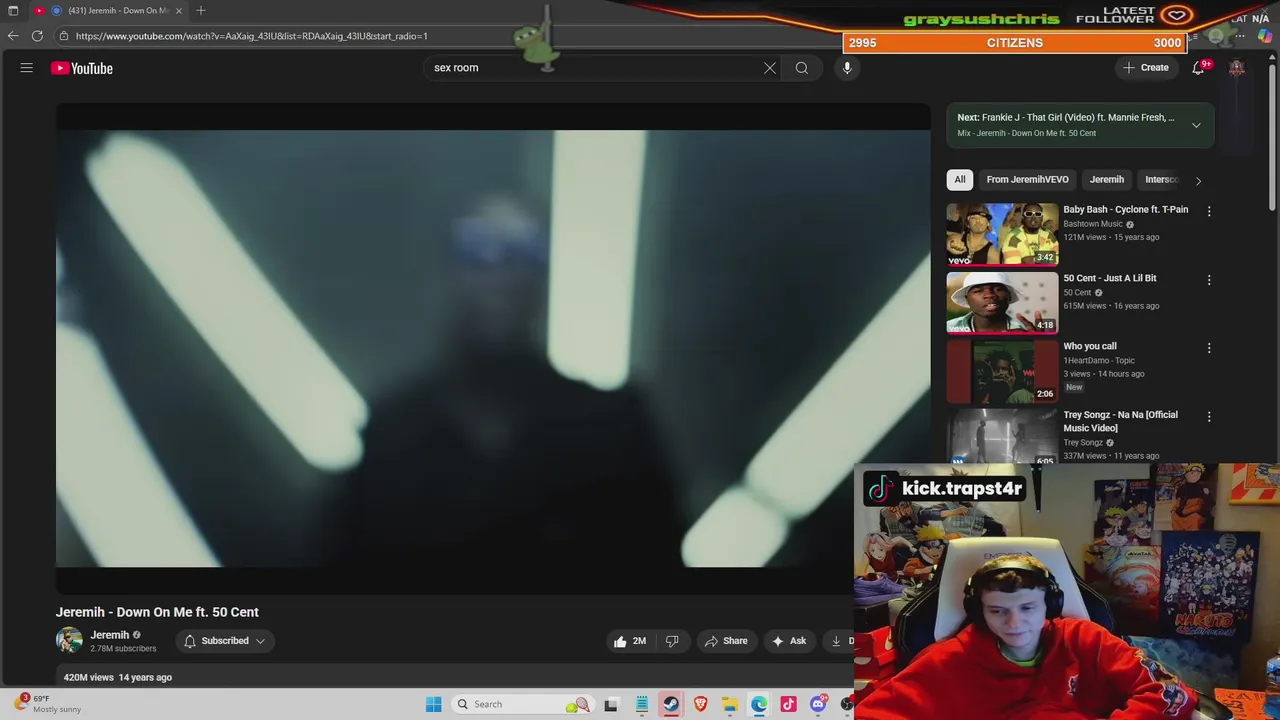Open the Create button
Viewport: 1280px width, 720px height.
click(x=1146, y=68)
